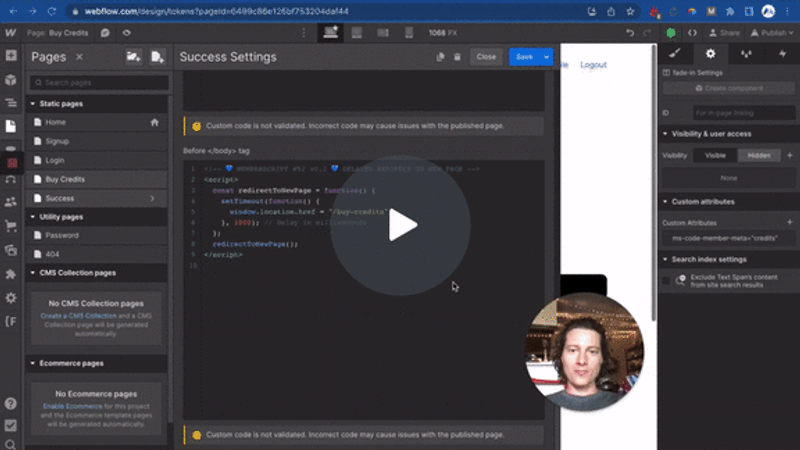Open Success page settings arrow
Viewport: 800px width, 450px height.
tap(152, 198)
